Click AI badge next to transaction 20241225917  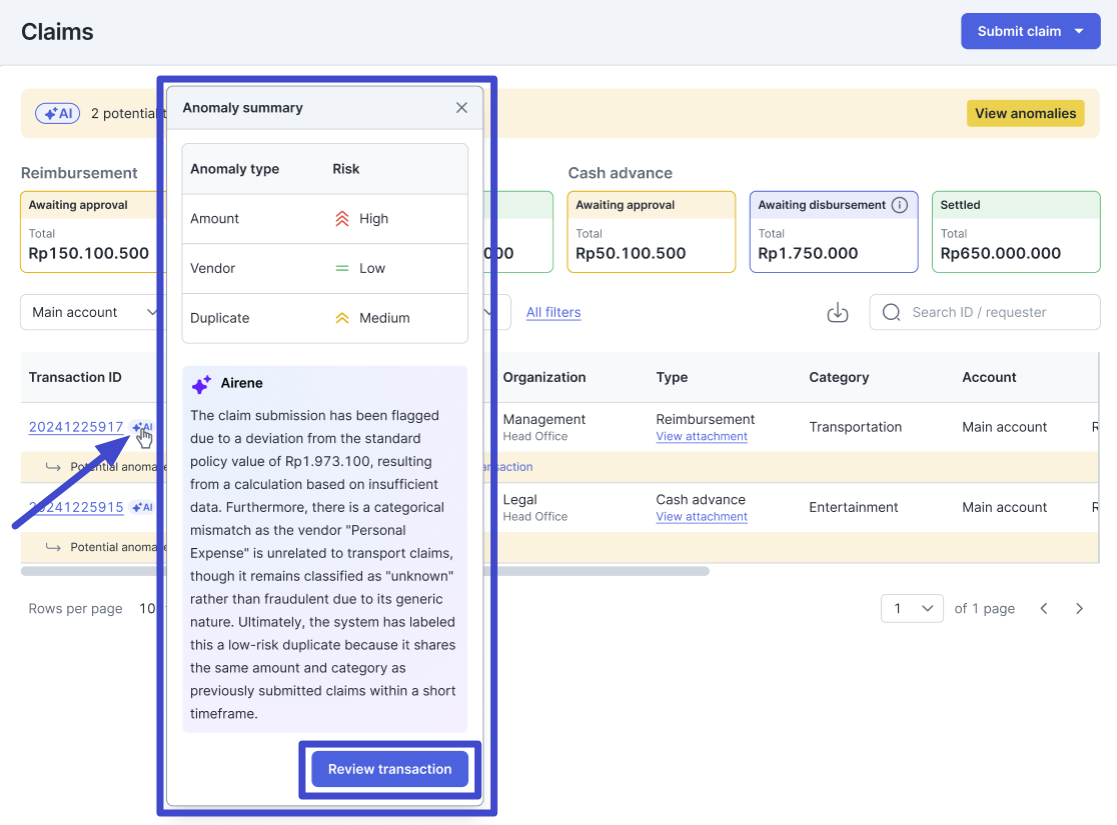coord(142,427)
